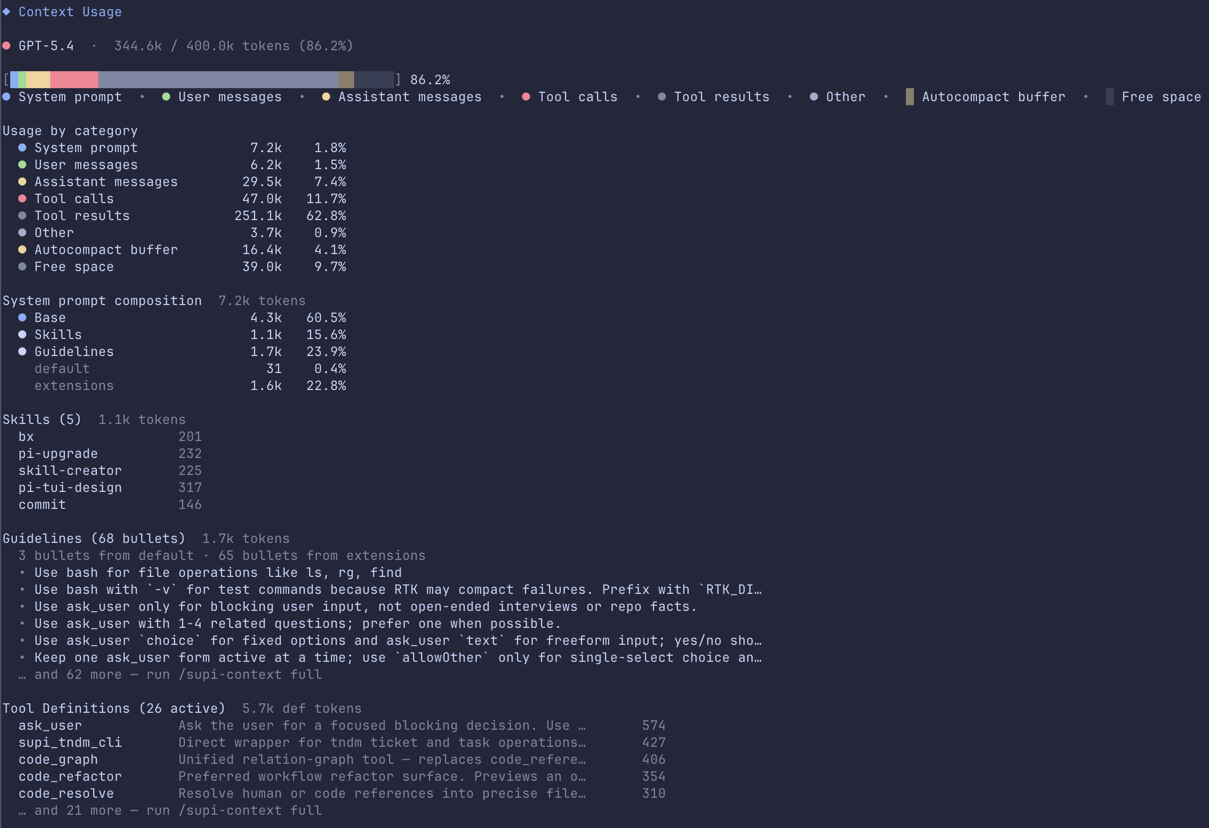Click "and 21 more" tool definitions line
Image resolution: width=1209 pixels, height=828 pixels.
170,811
